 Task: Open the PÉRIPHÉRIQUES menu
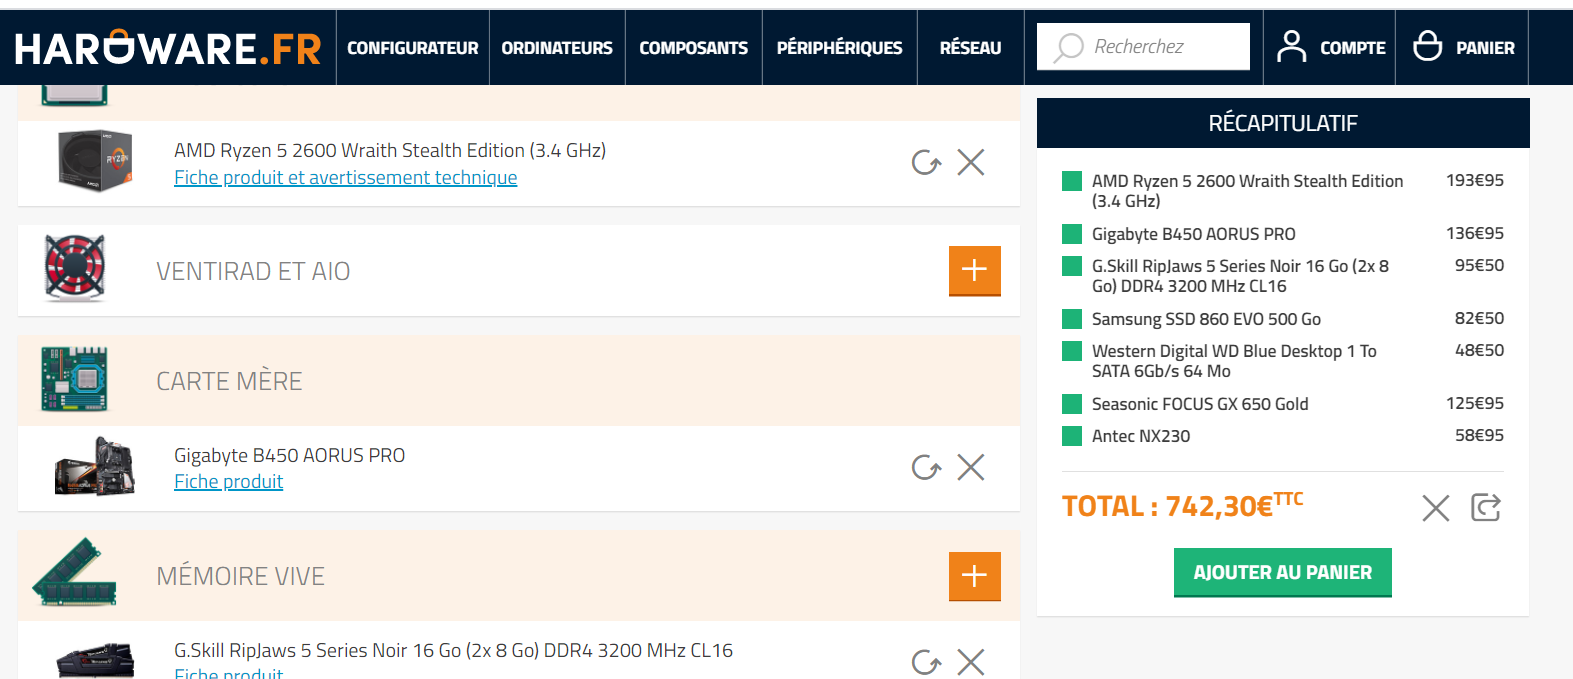[x=839, y=48]
